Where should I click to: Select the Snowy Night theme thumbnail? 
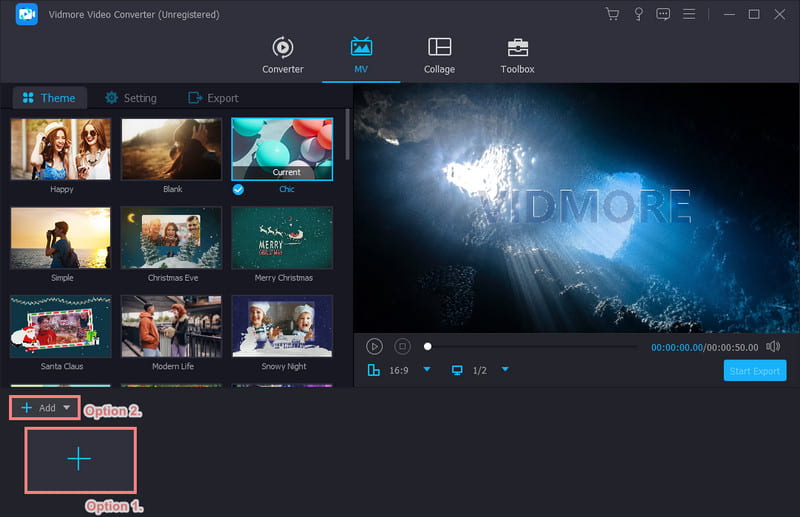click(282, 326)
